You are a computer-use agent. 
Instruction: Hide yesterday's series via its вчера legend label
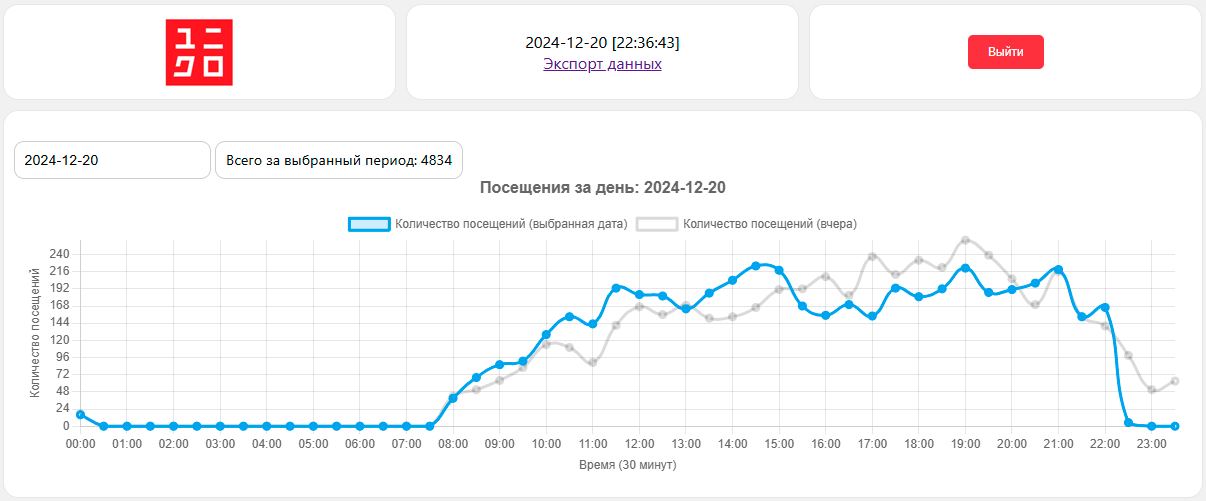coord(769,224)
